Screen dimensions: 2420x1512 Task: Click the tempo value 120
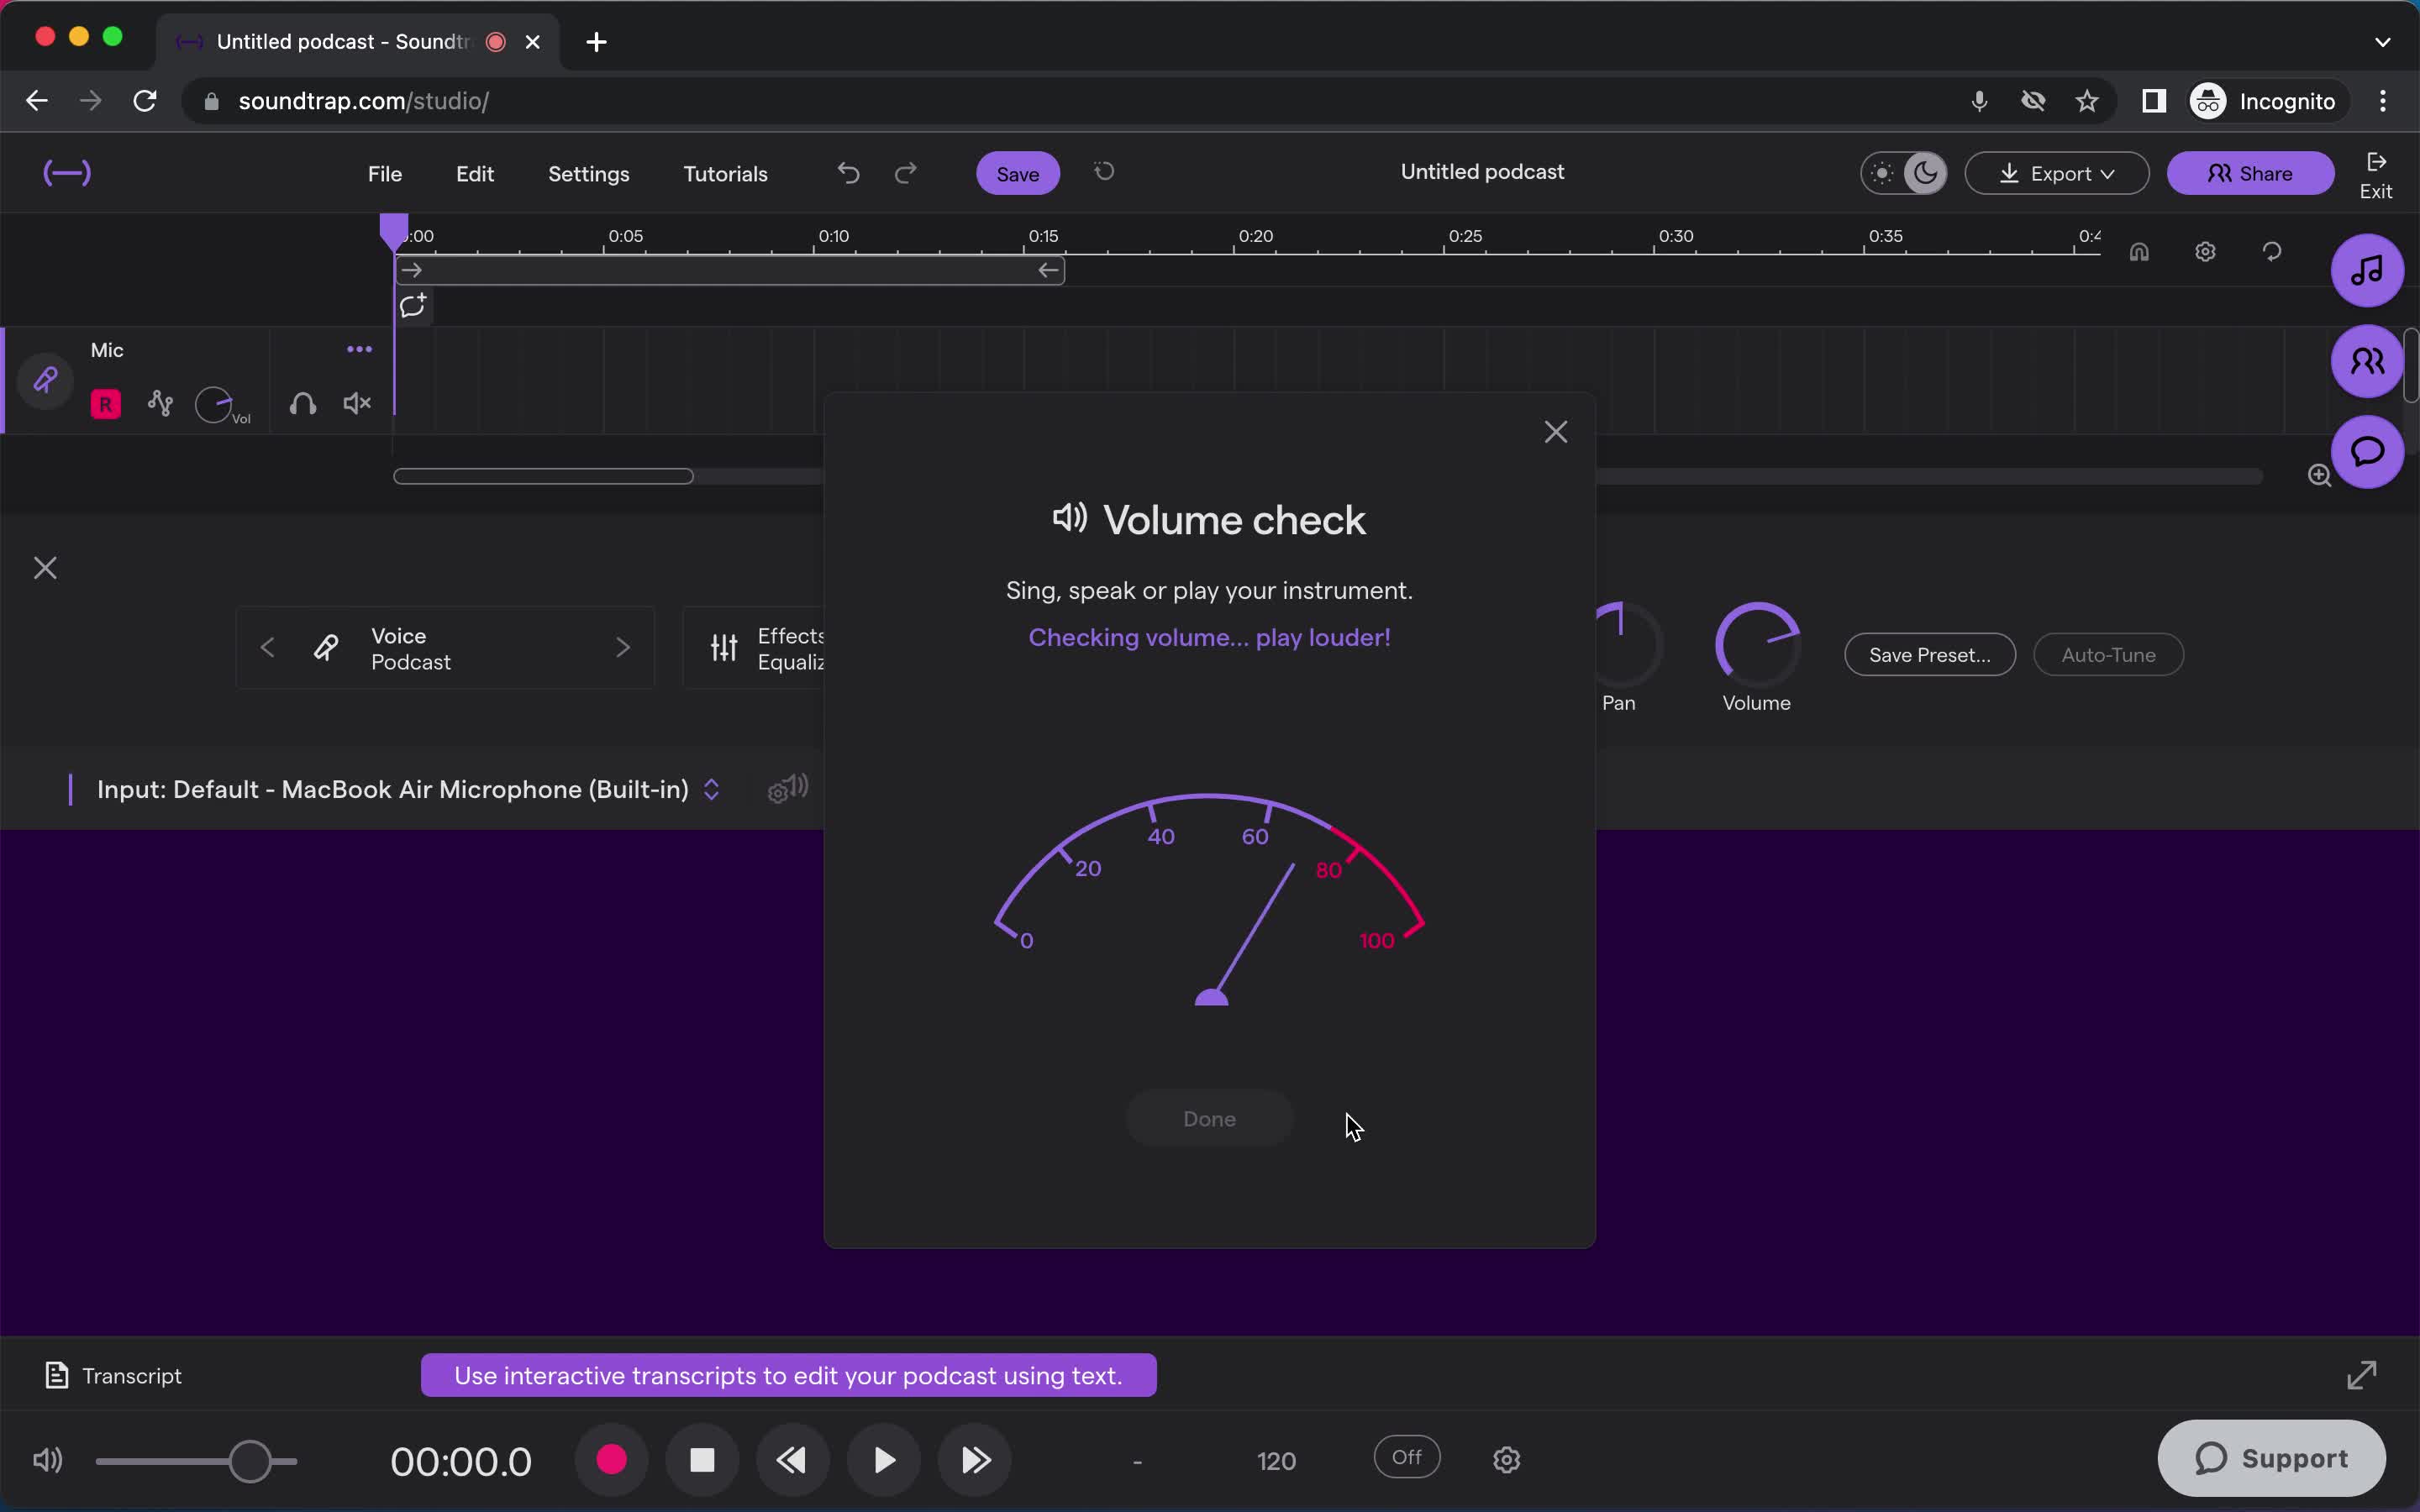pyautogui.click(x=1276, y=1461)
